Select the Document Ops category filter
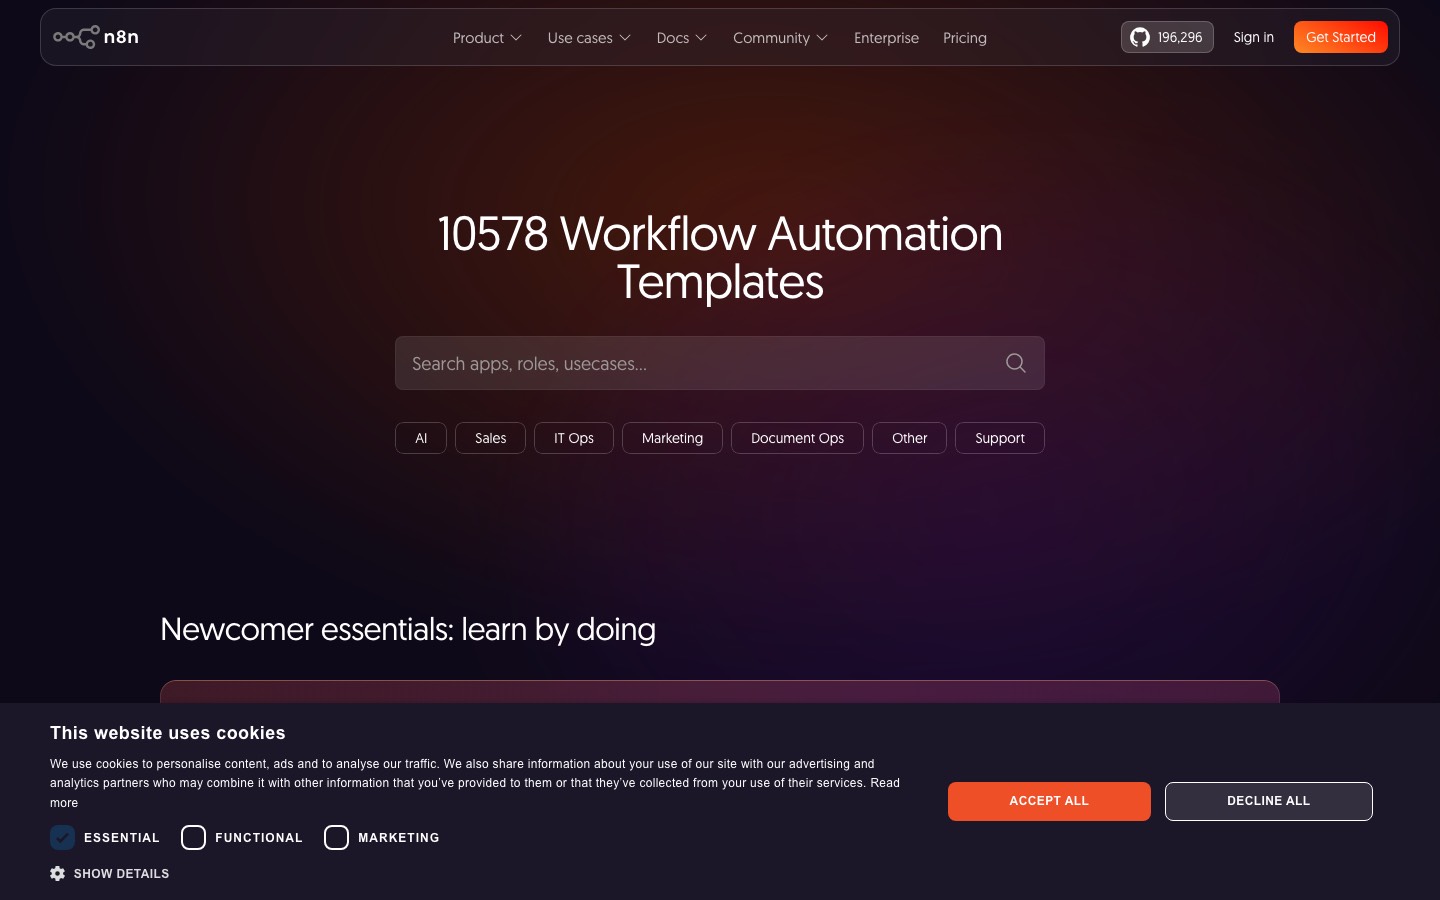Viewport: 1440px width, 900px height. pyautogui.click(x=797, y=438)
